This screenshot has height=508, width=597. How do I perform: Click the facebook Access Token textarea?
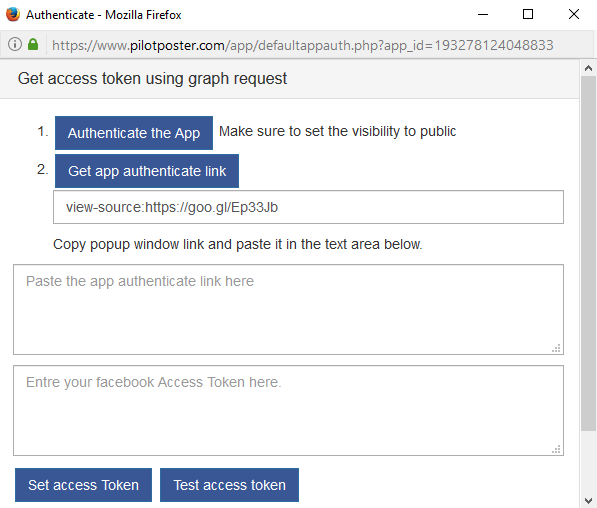288,411
